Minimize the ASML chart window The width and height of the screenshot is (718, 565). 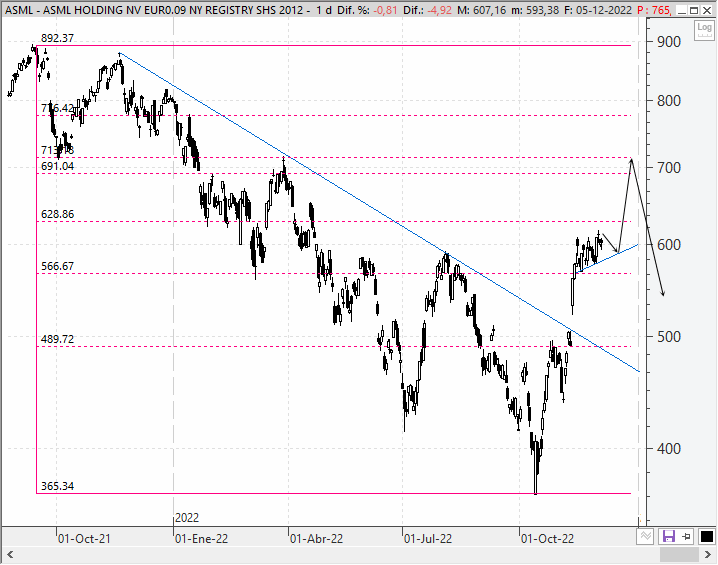coord(682,10)
